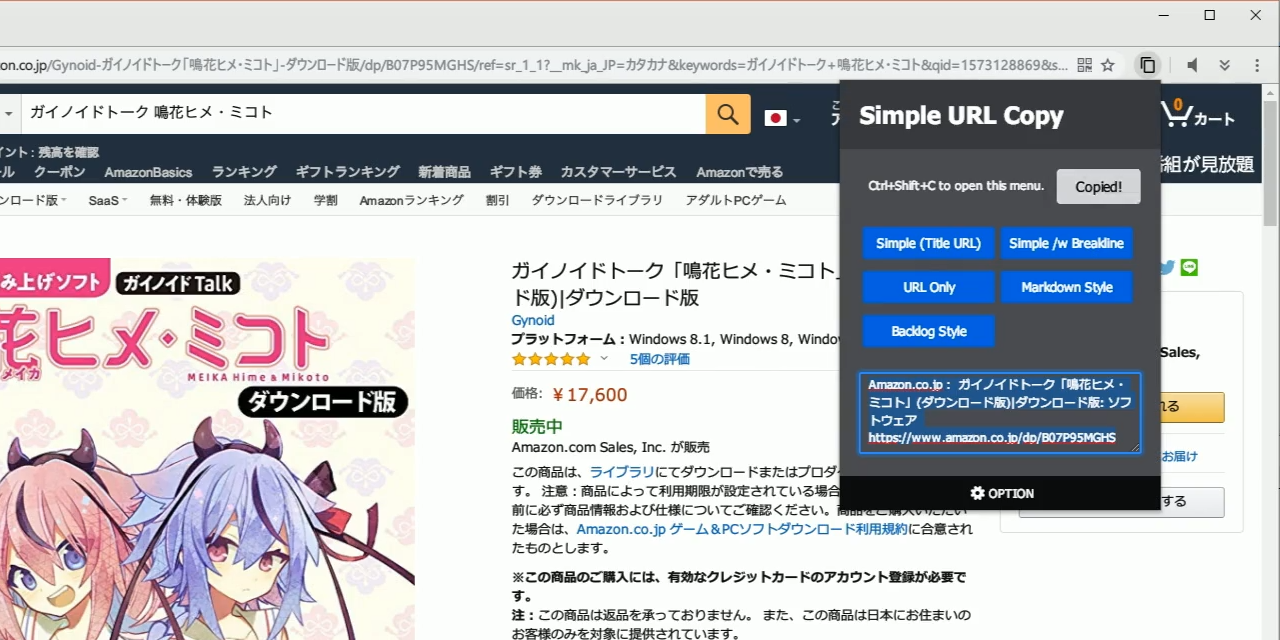Image resolution: width=1280 pixels, height=640 pixels.
Task: Click the Copied! button
Action: (x=1098, y=187)
